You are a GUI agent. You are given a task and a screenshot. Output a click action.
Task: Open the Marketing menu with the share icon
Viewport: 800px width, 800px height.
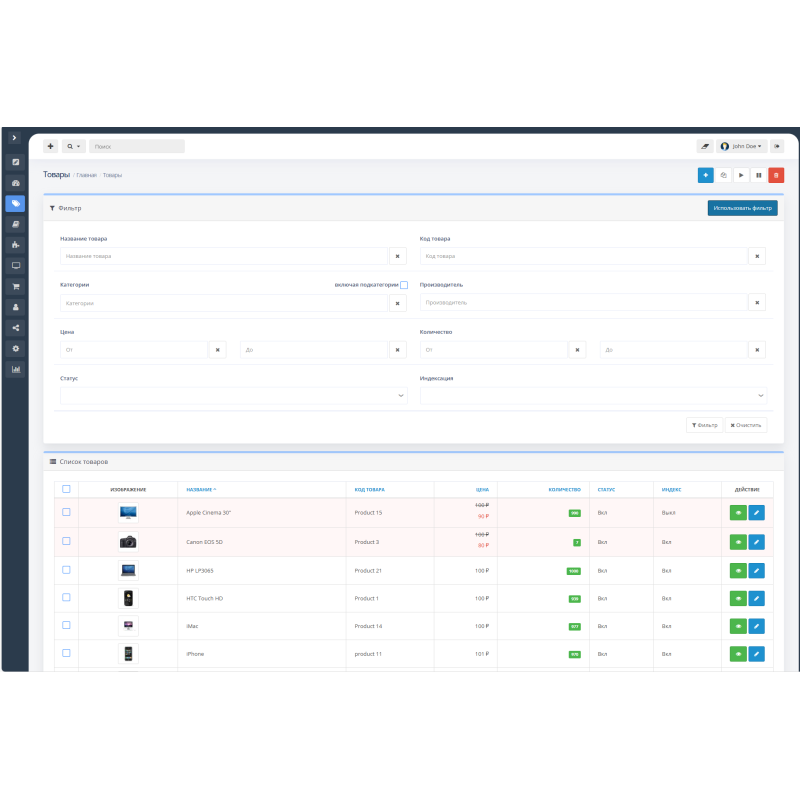(x=14, y=327)
